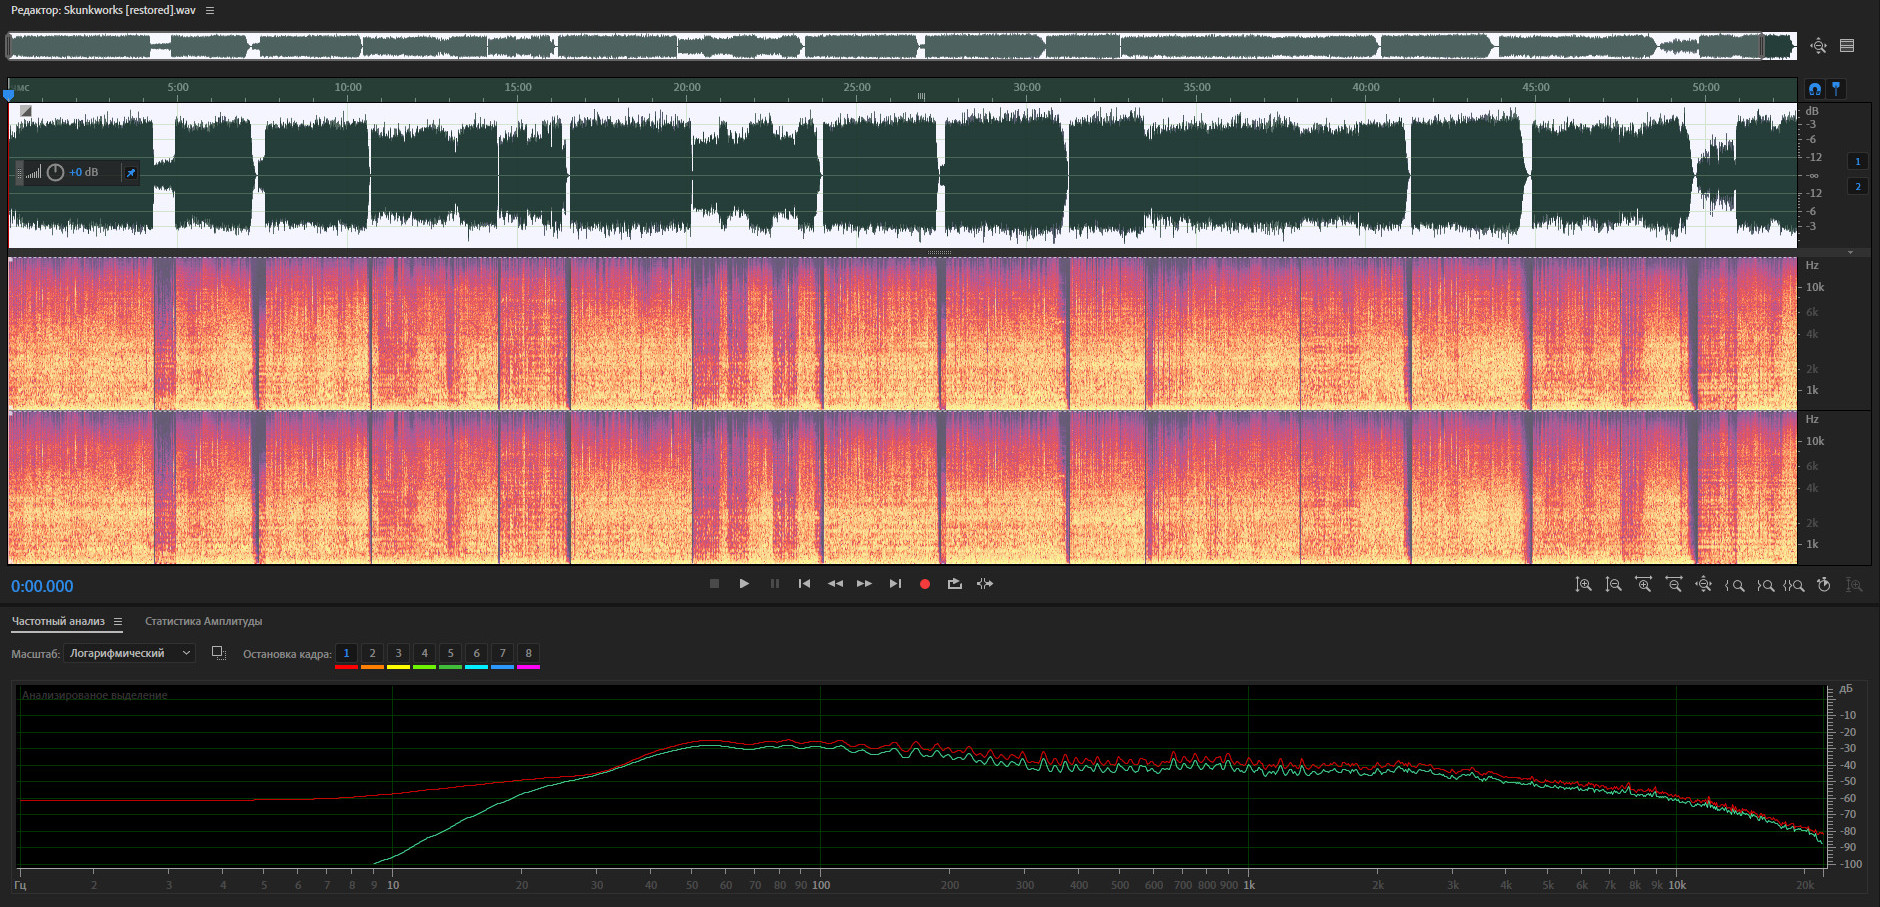1880x907 pixels.
Task: Click the 0:00.000 timecode display
Action: (42, 587)
